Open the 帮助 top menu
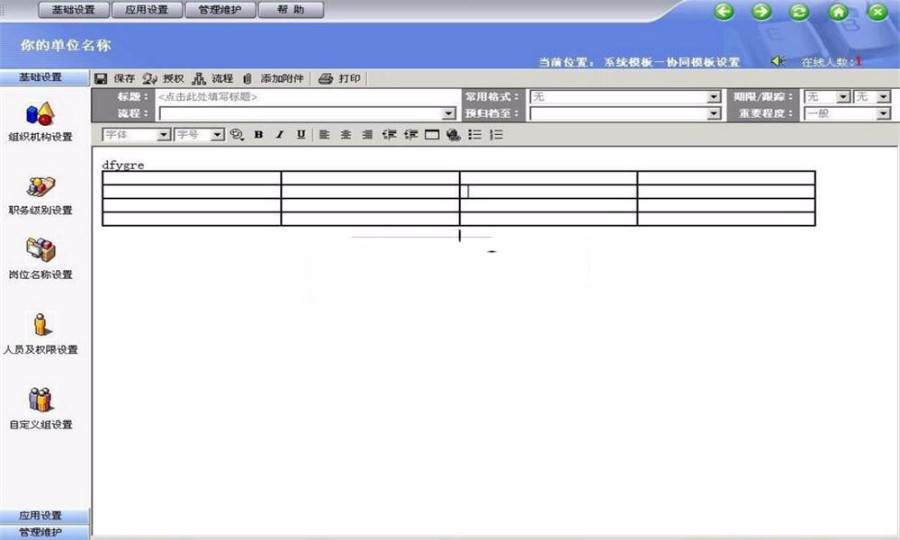Viewport: 900px width, 540px height. coord(291,10)
